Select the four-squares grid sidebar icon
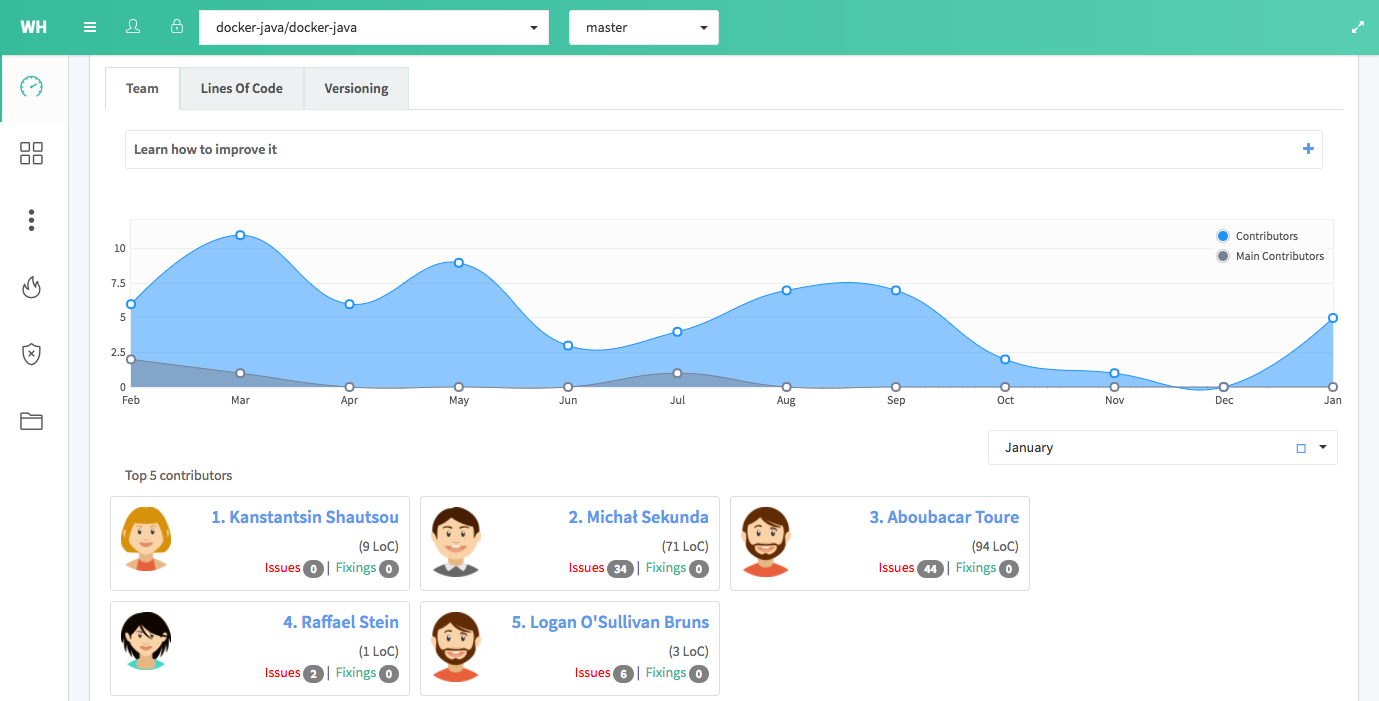 click(32, 153)
